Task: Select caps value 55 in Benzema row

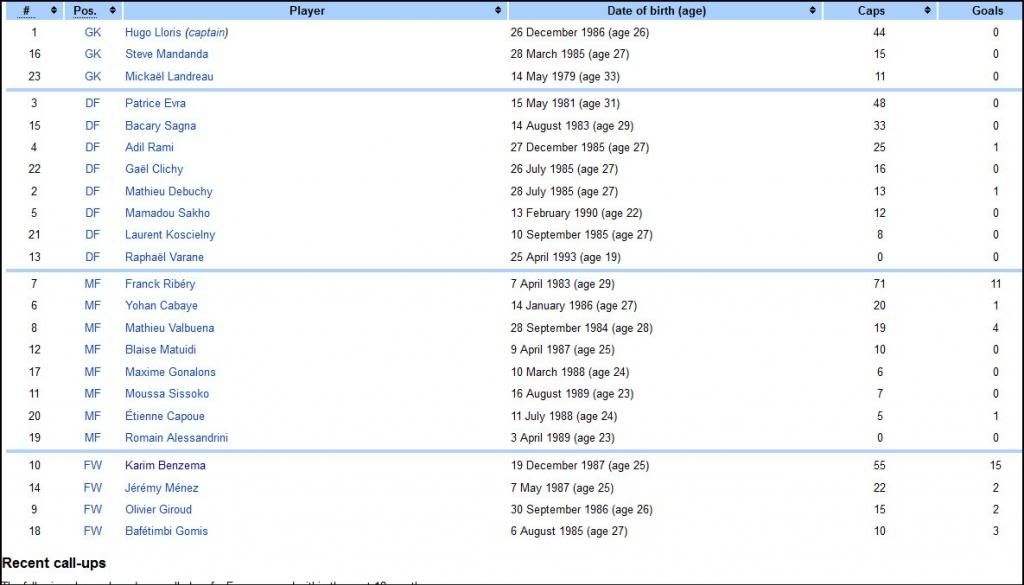Action: tap(880, 466)
